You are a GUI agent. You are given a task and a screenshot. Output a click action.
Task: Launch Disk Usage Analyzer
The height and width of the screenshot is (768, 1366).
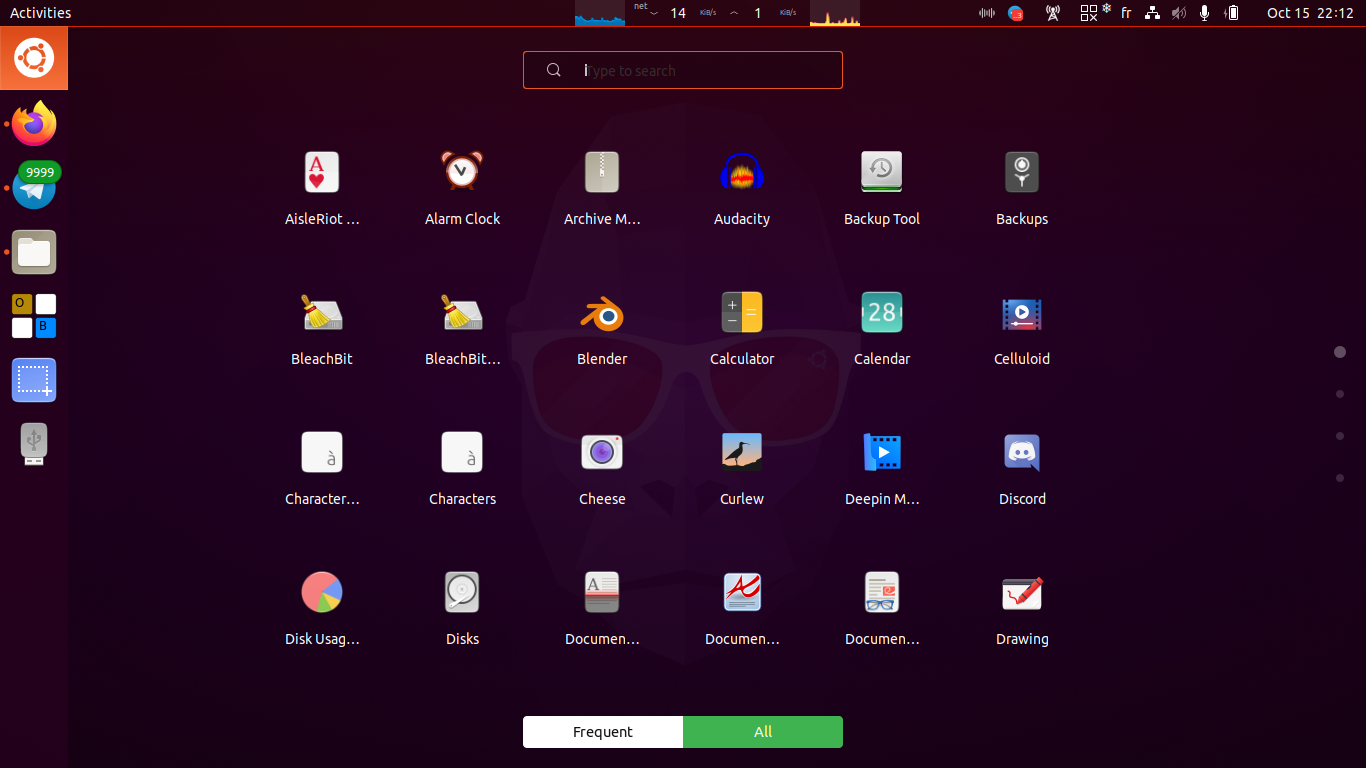[x=322, y=608]
